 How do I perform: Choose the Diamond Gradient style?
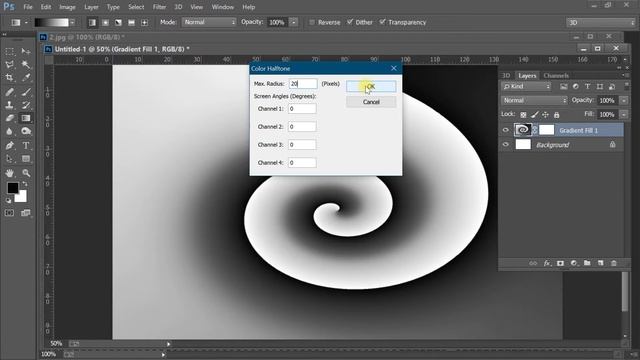coord(144,22)
